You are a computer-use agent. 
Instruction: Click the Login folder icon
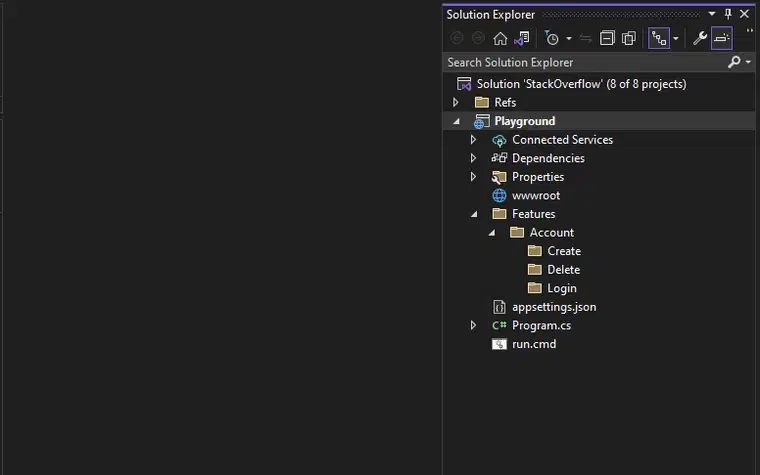[x=535, y=288]
